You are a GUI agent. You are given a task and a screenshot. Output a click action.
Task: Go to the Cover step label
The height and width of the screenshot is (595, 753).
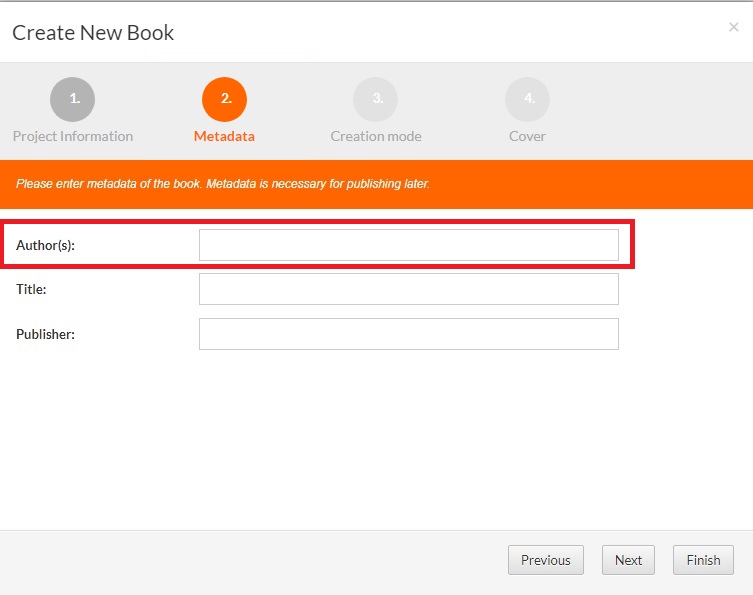[527, 136]
